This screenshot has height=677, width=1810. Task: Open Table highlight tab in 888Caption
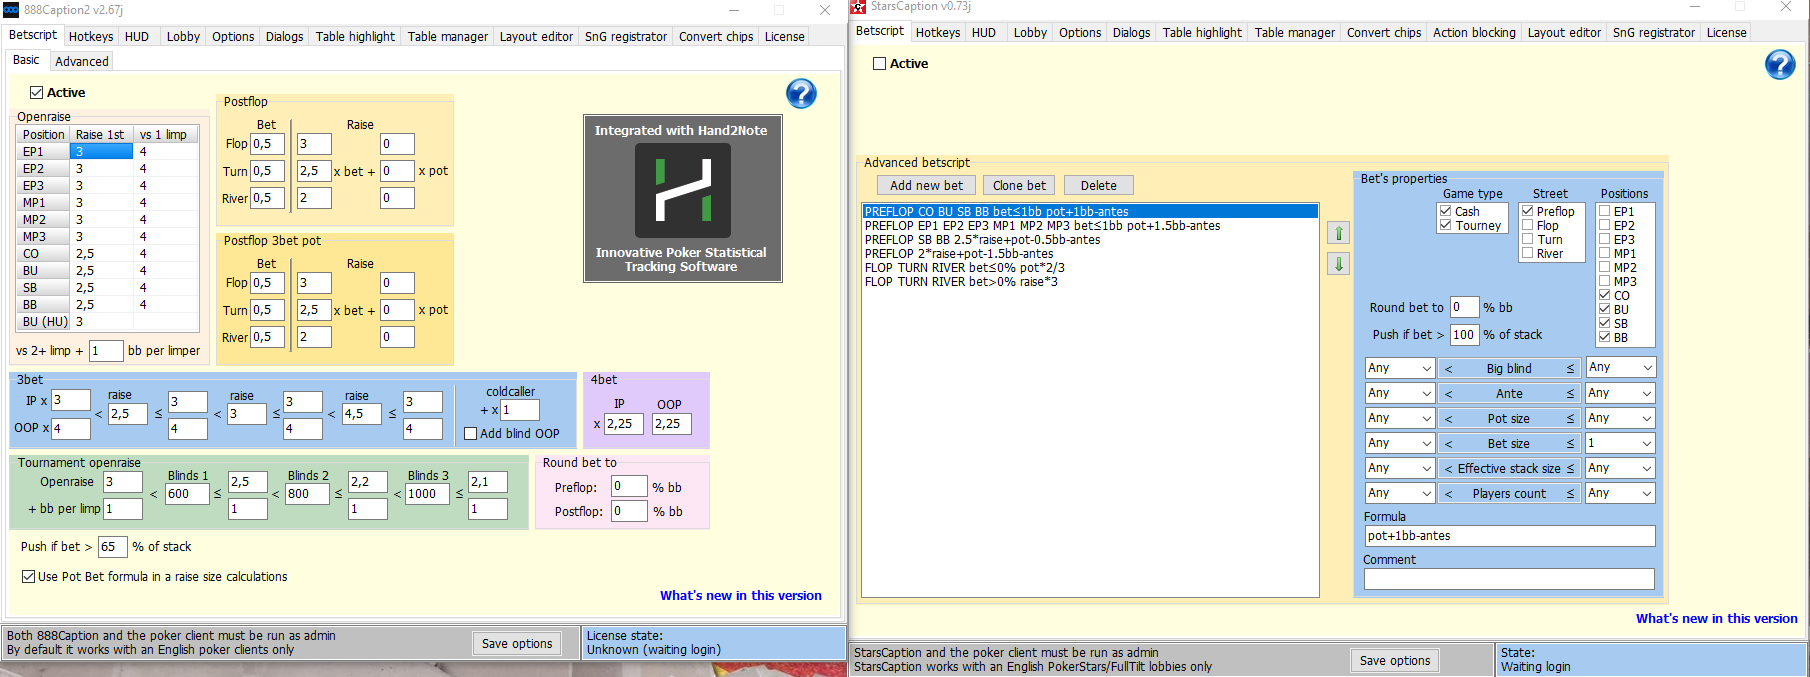click(355, 36)
